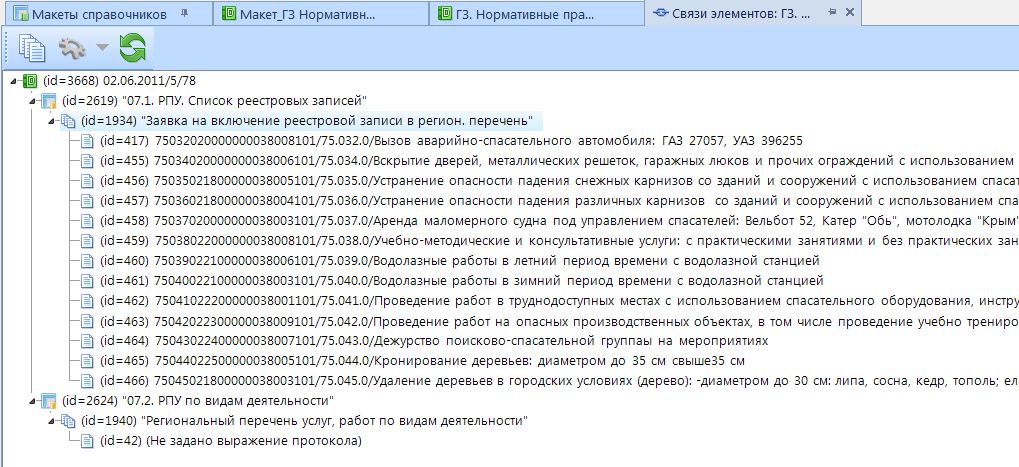The image size is (1019, 467).
Task: Collapse the 07.2. РПУ по видам деятельности node
Action: coord(30,401)
